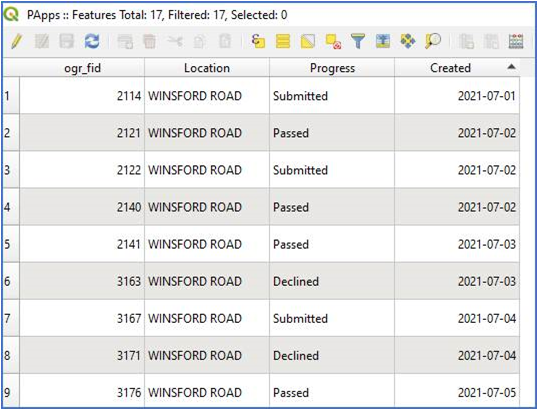Click Passed cell in row 2121
This screenshot has height=410, width=539.
coord(332,133)
